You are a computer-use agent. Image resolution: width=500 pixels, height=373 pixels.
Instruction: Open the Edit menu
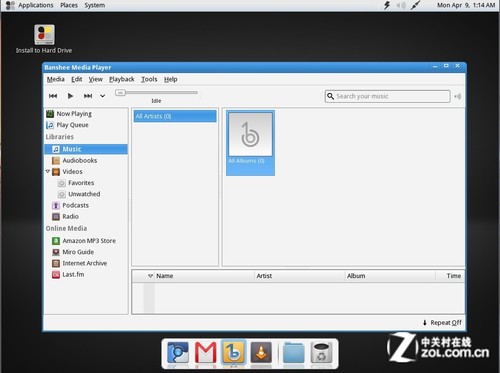tap(77, 79)
